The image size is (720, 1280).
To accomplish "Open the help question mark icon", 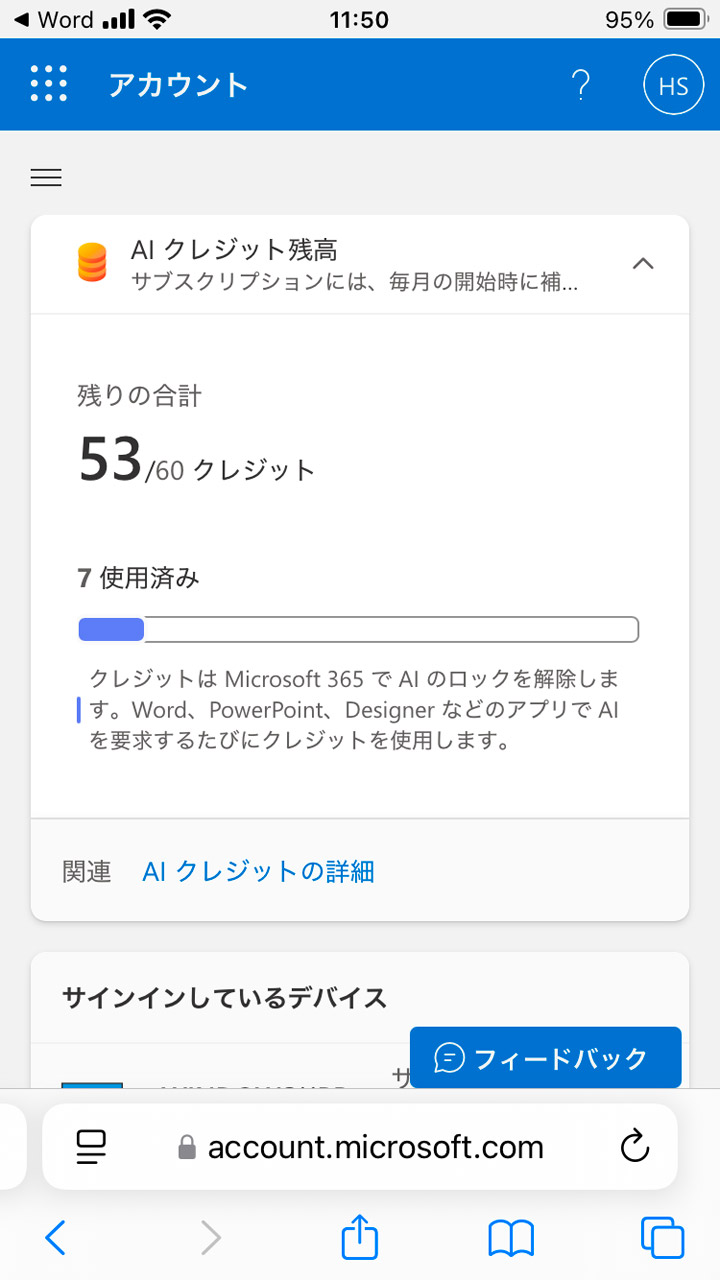I will [x=580, y=86].
